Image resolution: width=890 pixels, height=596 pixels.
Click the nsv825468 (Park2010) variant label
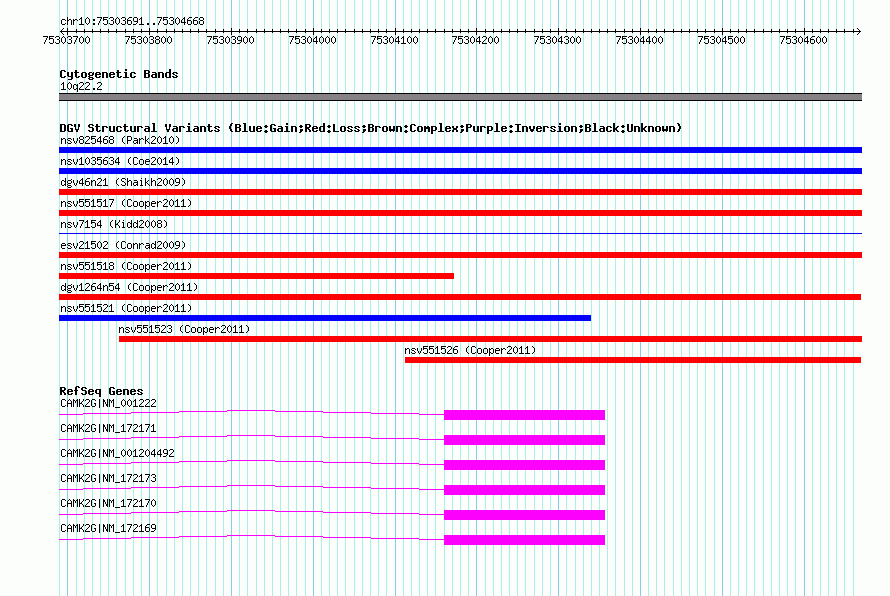(x=120, y=140)
